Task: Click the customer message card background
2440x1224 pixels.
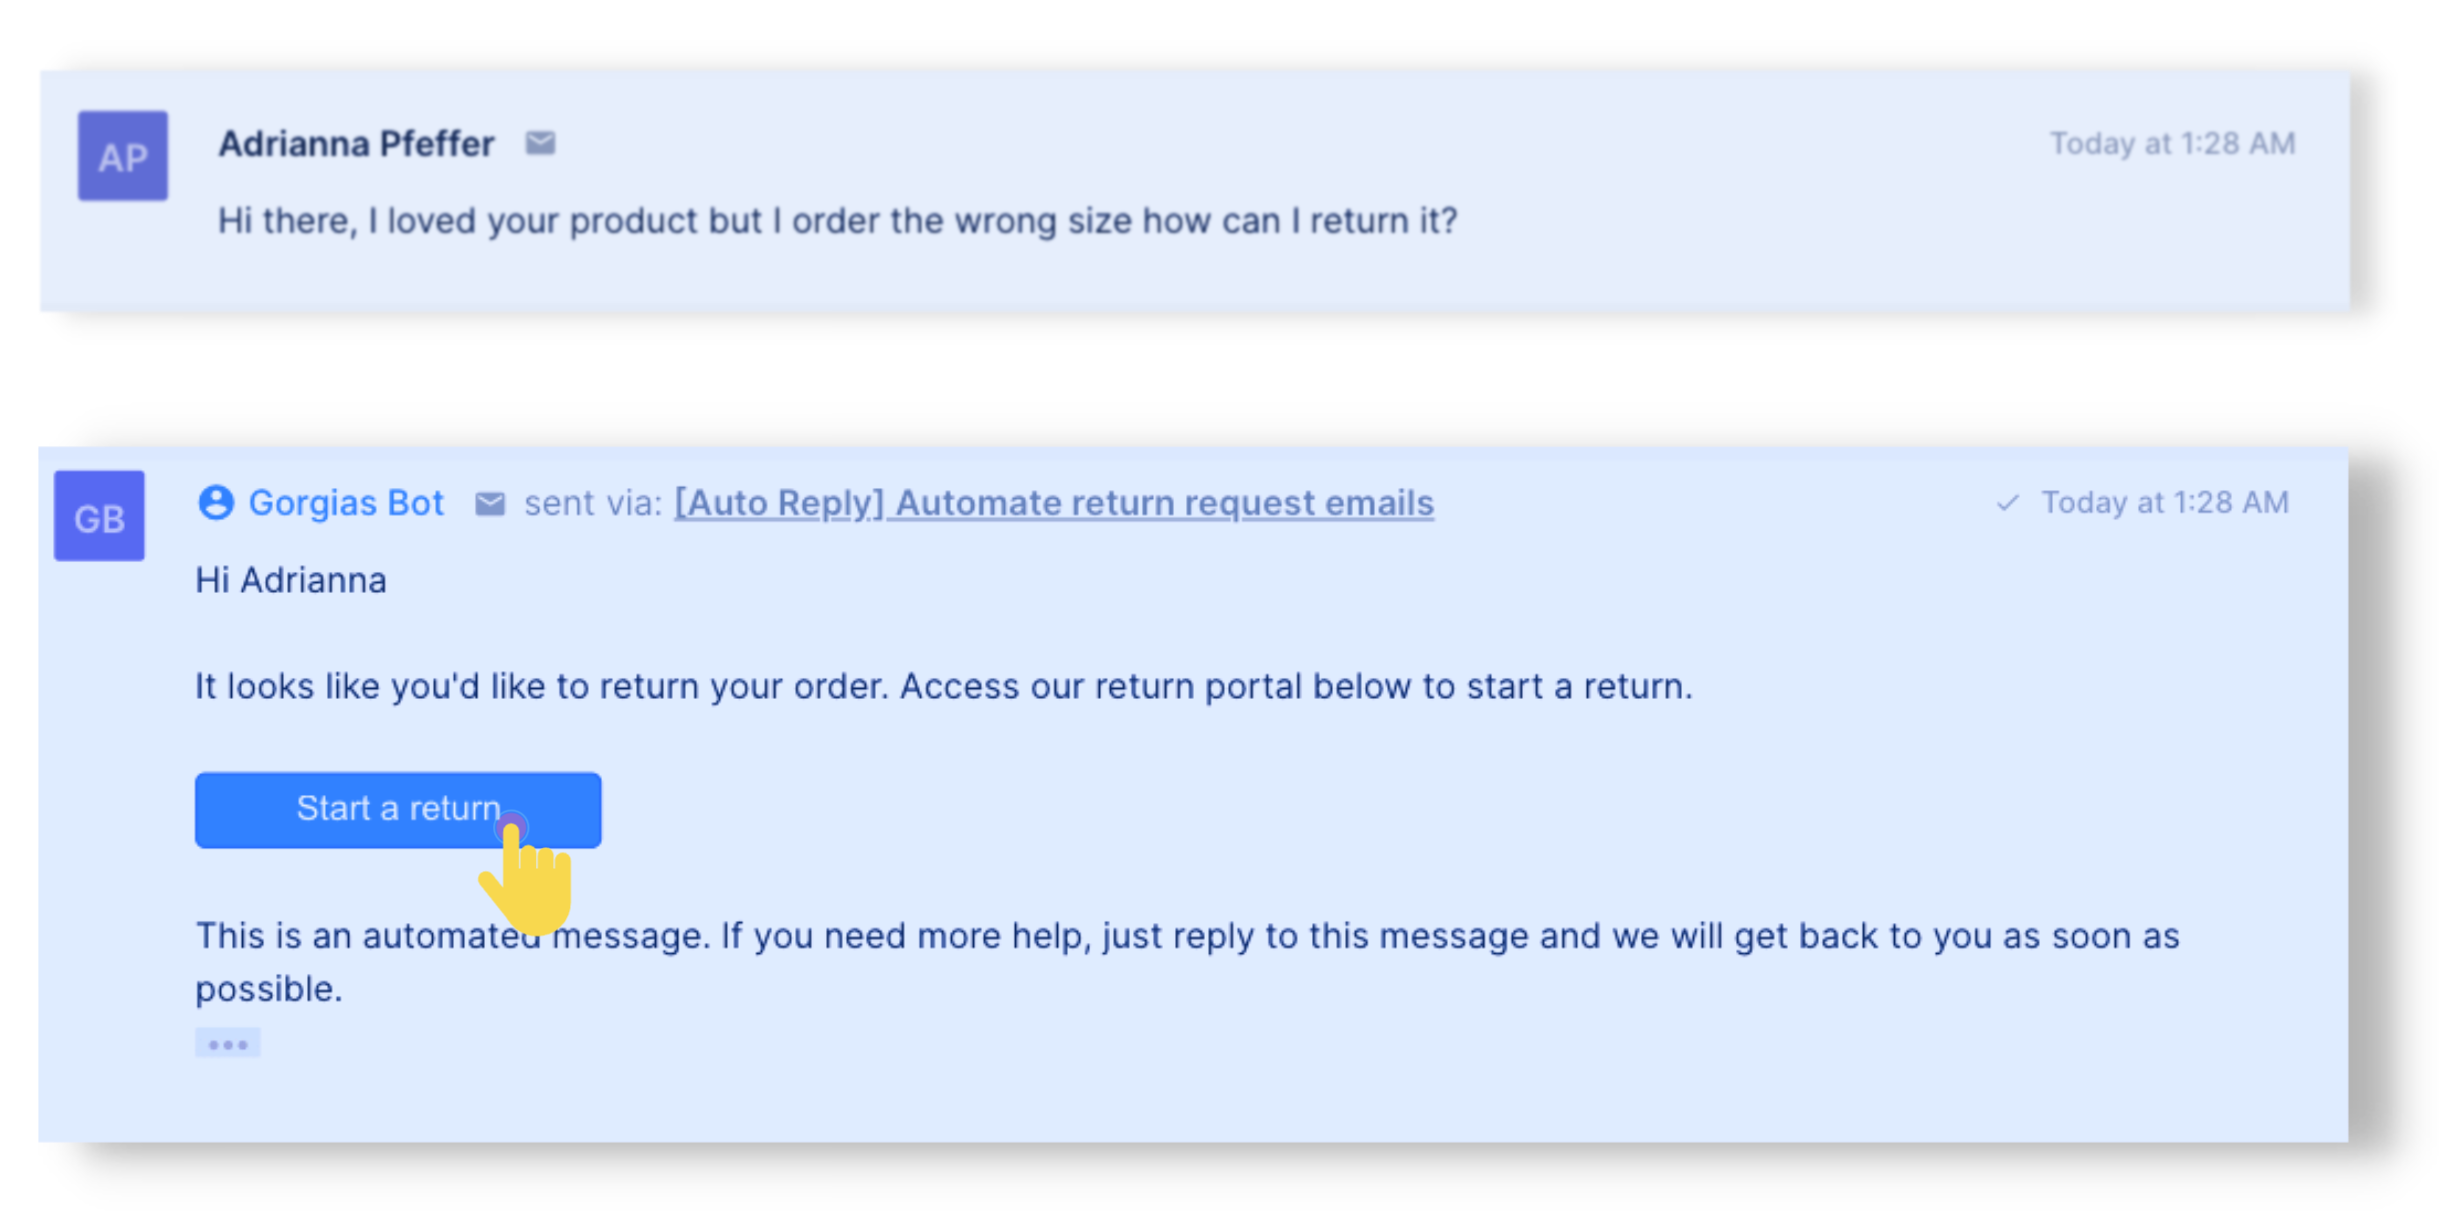Action: (x=1195, y=190)
